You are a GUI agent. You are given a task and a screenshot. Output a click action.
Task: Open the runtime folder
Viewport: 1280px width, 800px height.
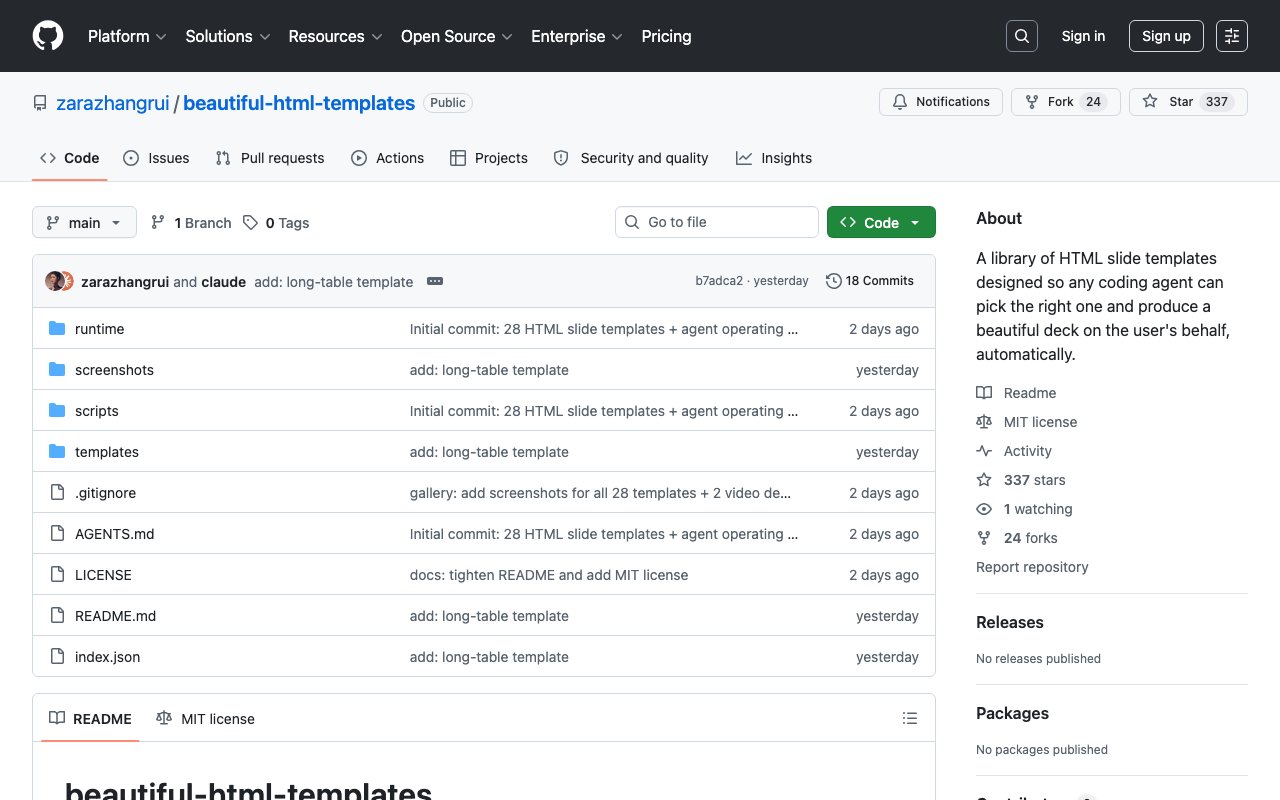(100, 329)
